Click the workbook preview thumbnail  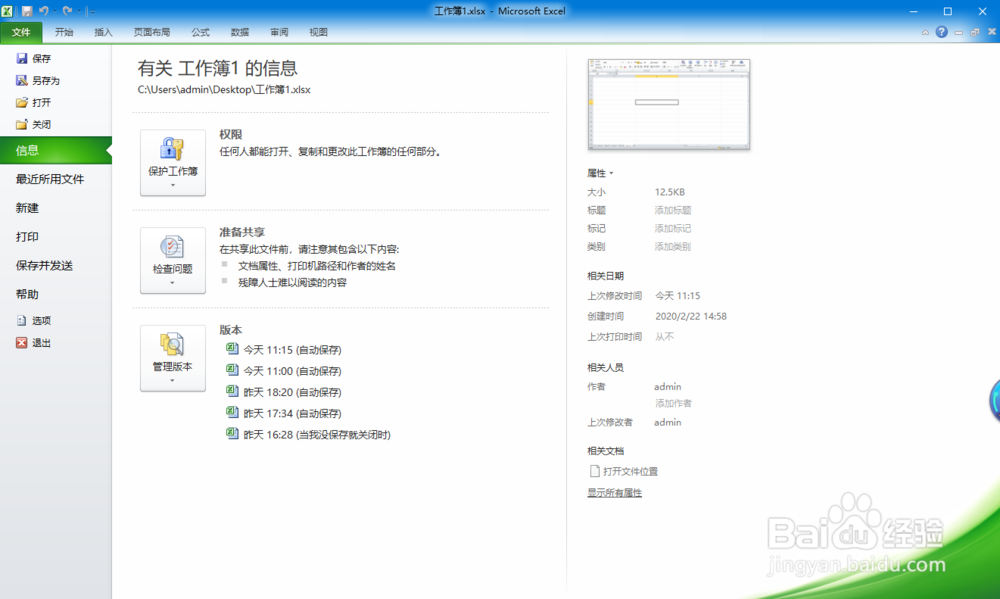tap(668, 104)
